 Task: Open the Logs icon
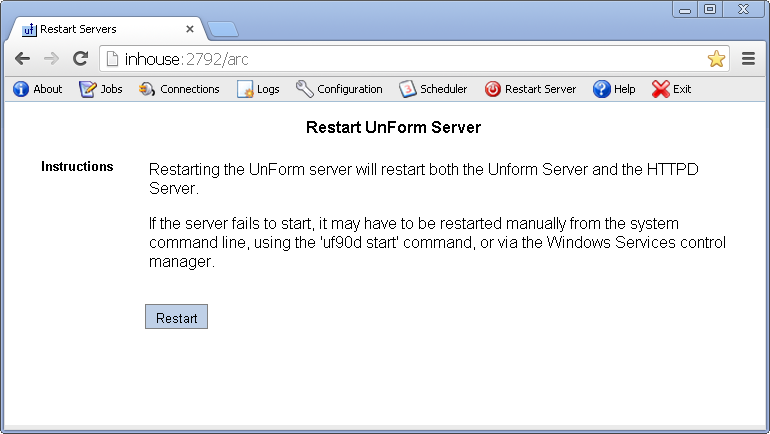pos(245,89)
